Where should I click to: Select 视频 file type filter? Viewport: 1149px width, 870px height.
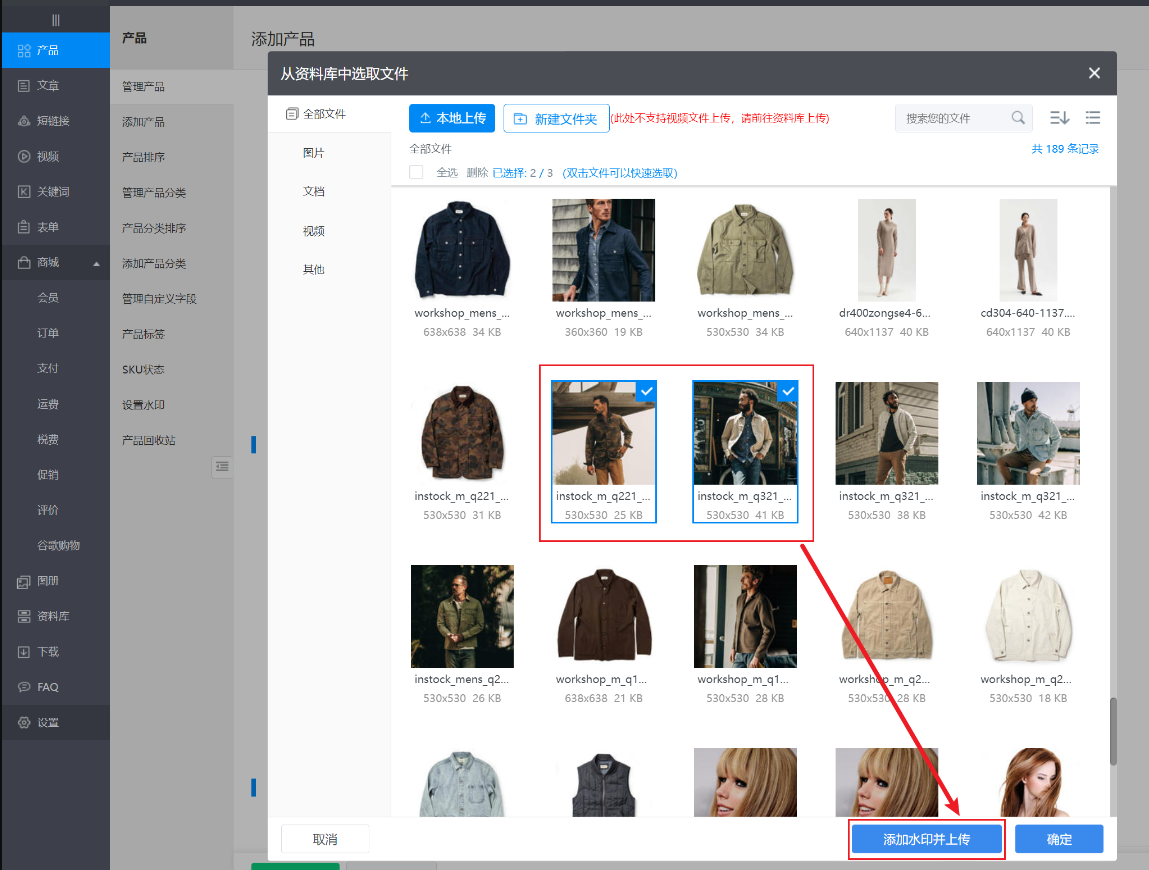point(314,231)
